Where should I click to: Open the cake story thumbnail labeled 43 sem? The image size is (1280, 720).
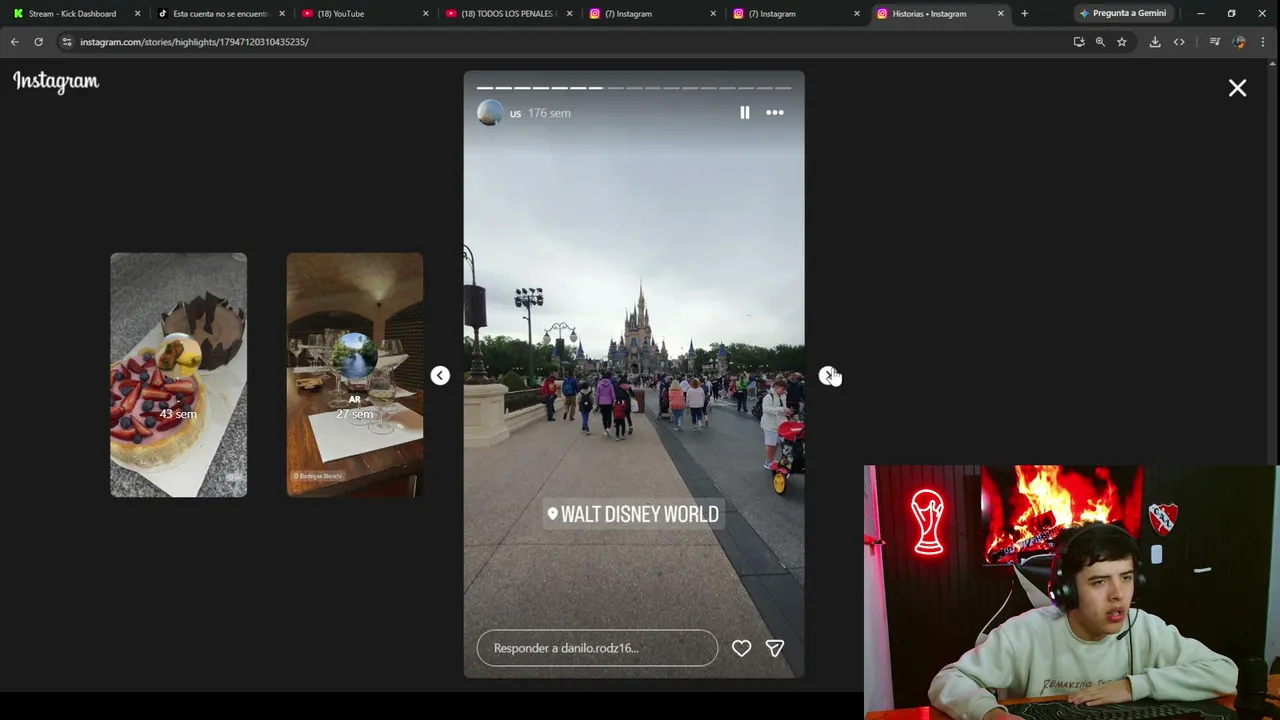tap(178, 375)
